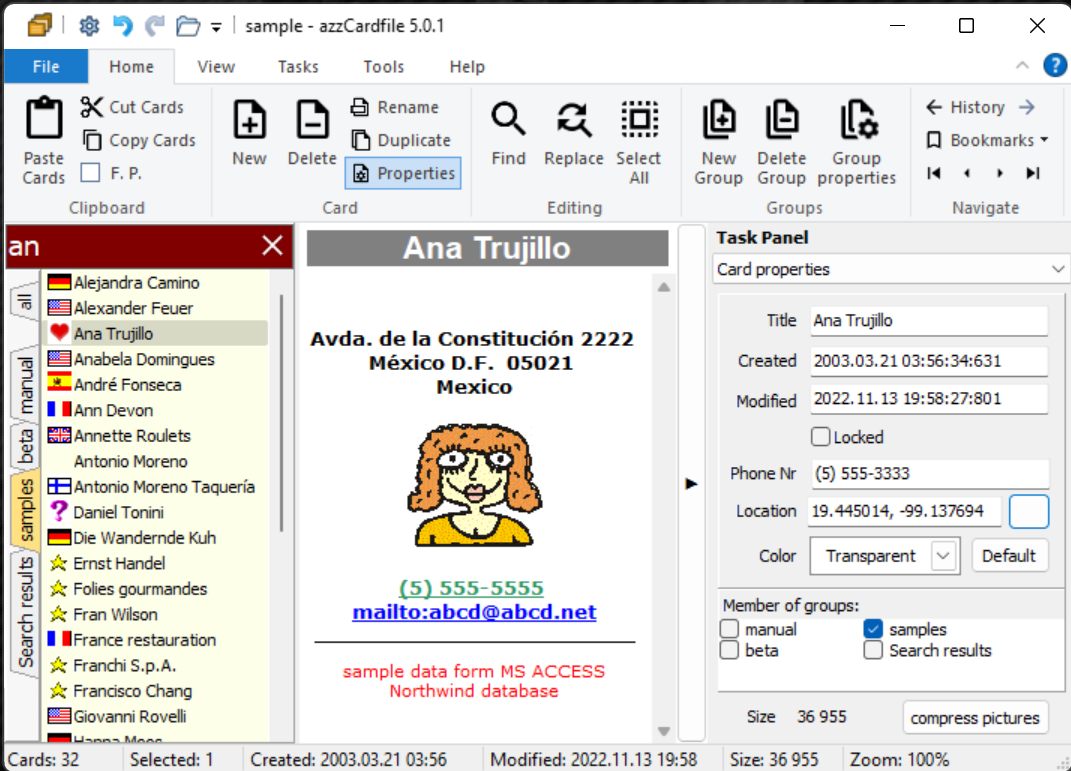This screenshot has width=1071, height=771.
Task: Switch to the Tasks ribbon tab
Action: pyautogui.click(x=298, y=66)
